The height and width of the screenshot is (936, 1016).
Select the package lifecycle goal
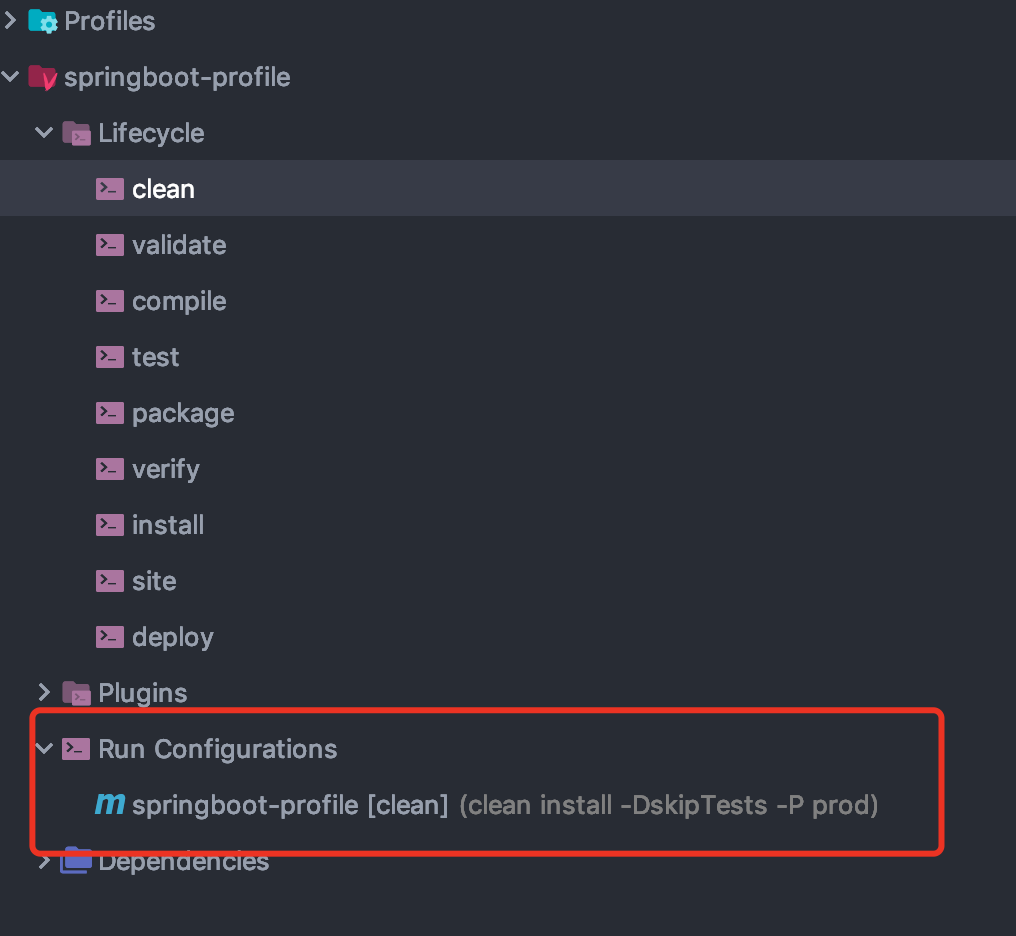(183, 413)
